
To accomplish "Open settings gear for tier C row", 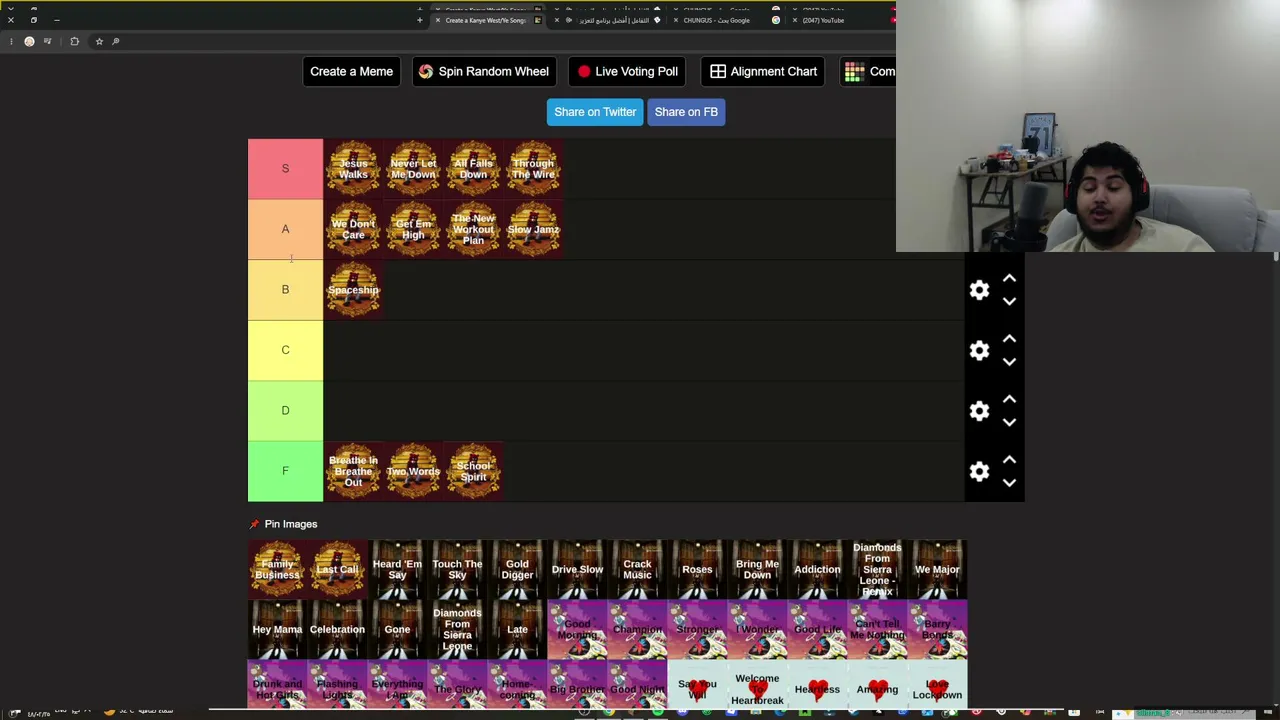I will coord(979,350).
